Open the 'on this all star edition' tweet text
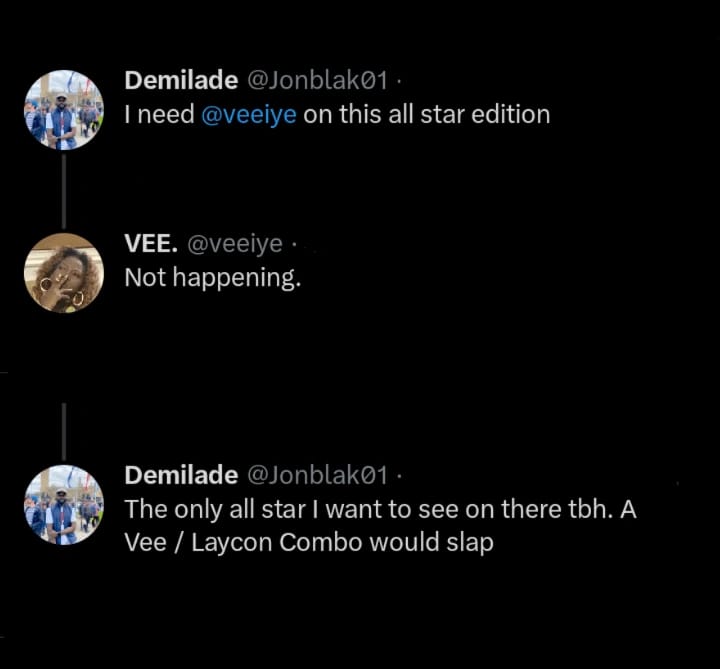720x669 pixels. 426,114
